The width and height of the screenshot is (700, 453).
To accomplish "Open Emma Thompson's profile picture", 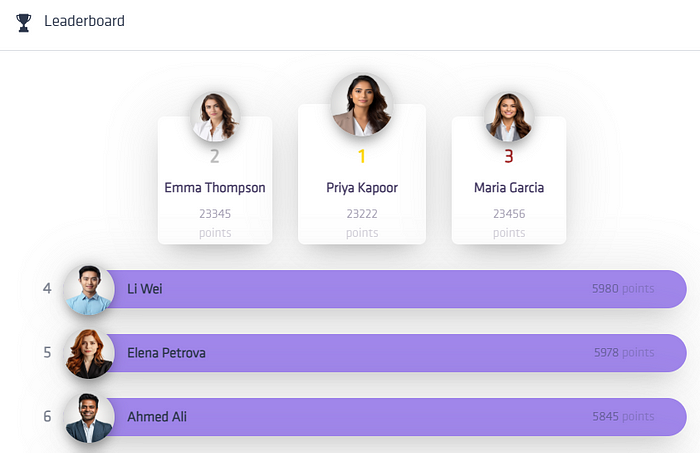I will (215, 117).
